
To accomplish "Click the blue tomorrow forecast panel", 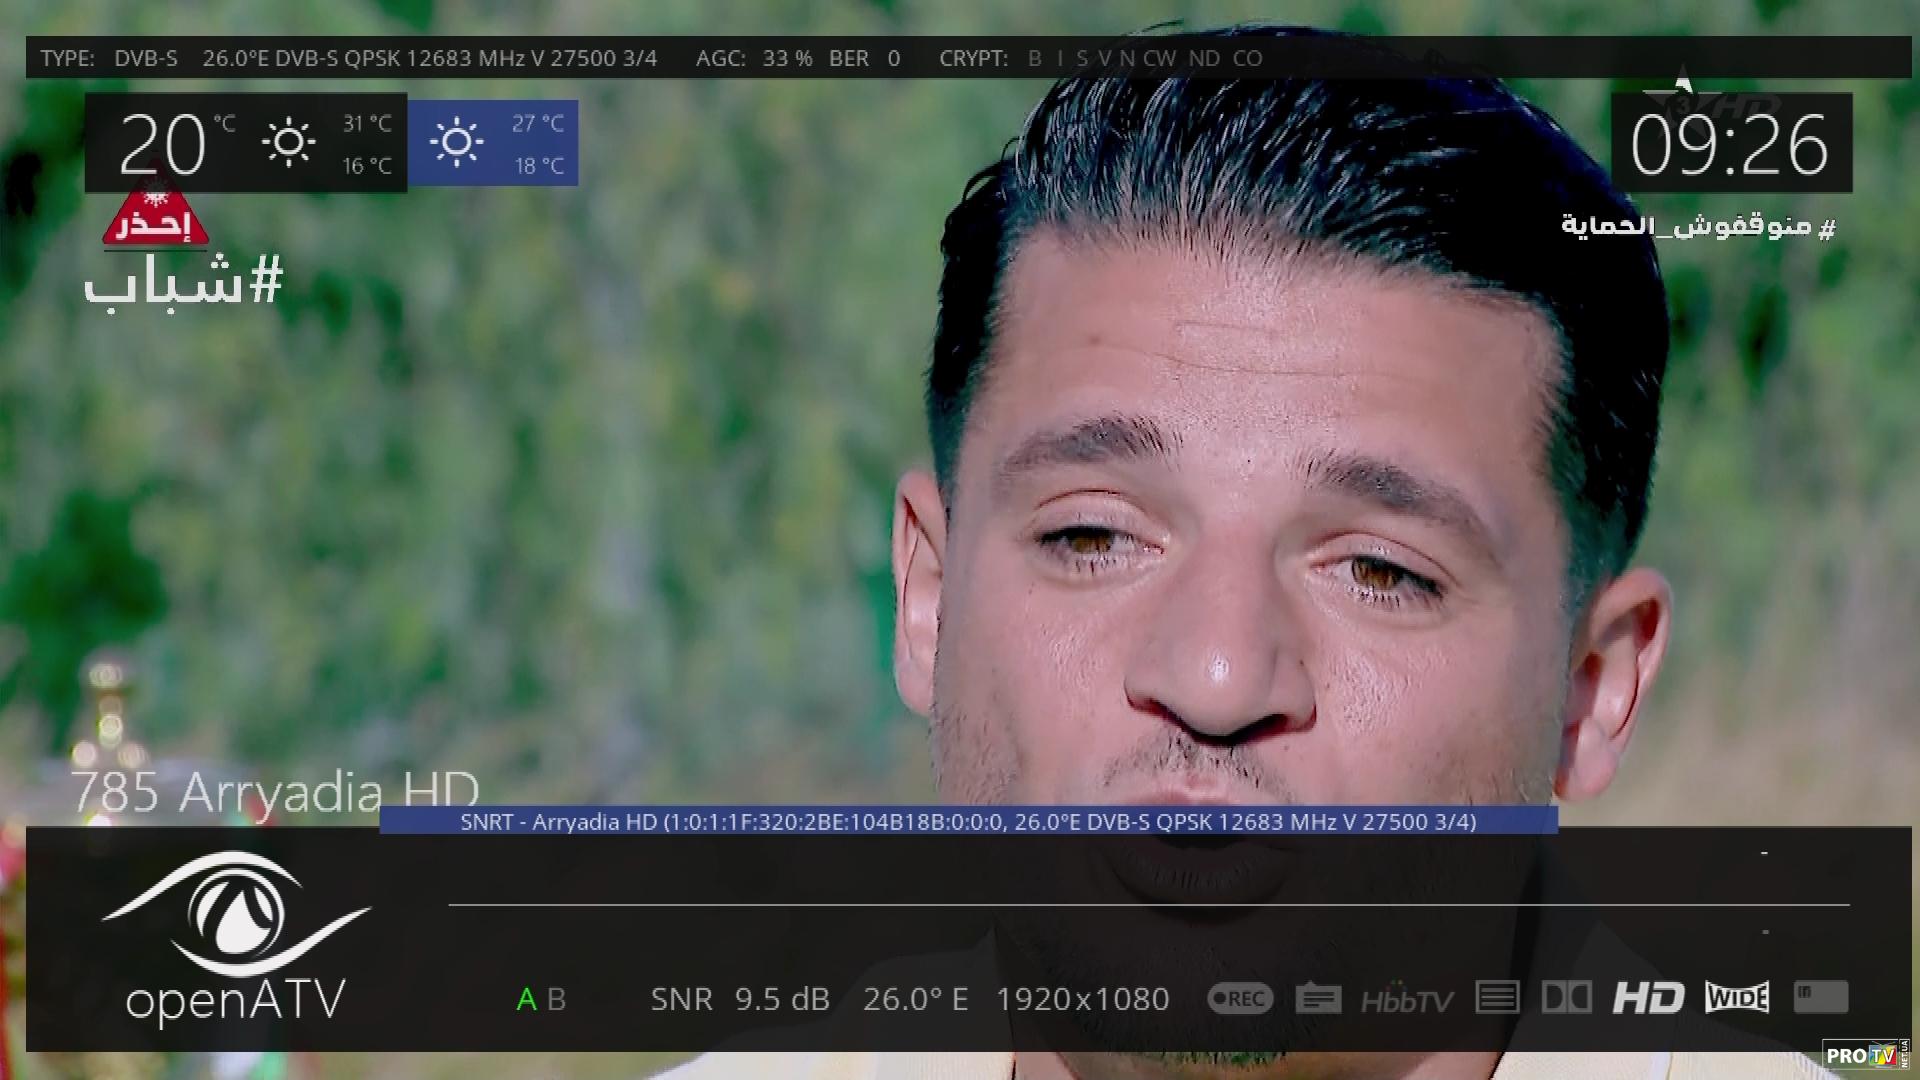I will point(493,143).
